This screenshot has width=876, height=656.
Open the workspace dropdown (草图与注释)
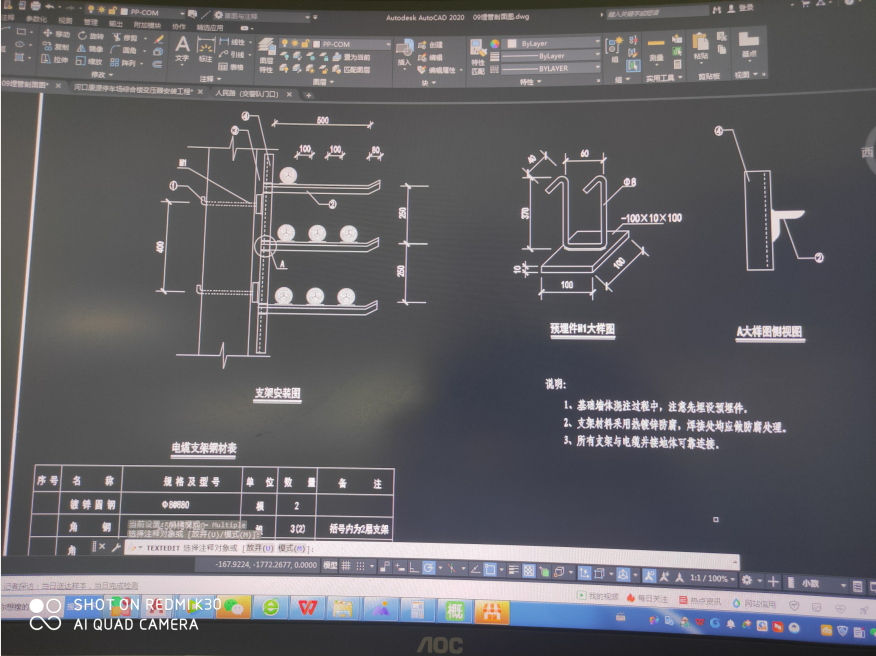pos(263,16)
